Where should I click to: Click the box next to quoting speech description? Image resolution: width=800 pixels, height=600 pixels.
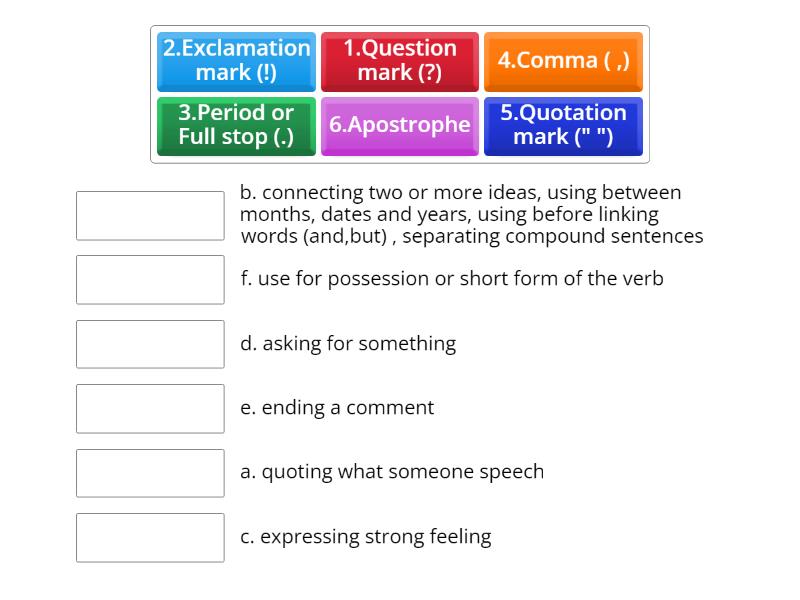[150, 473]
